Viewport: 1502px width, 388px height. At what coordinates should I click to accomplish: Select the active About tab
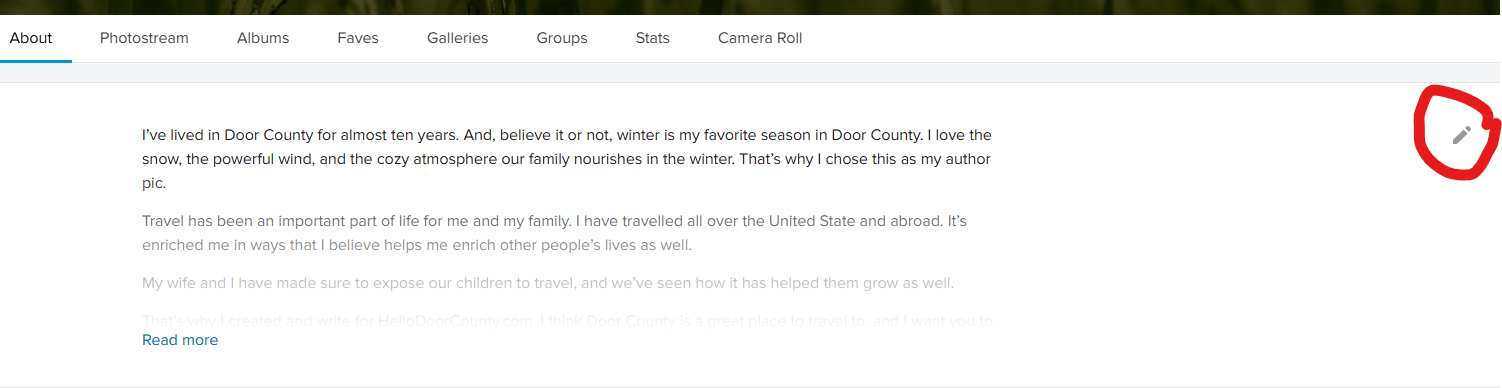pyautogui.click(x=31, y=38)
